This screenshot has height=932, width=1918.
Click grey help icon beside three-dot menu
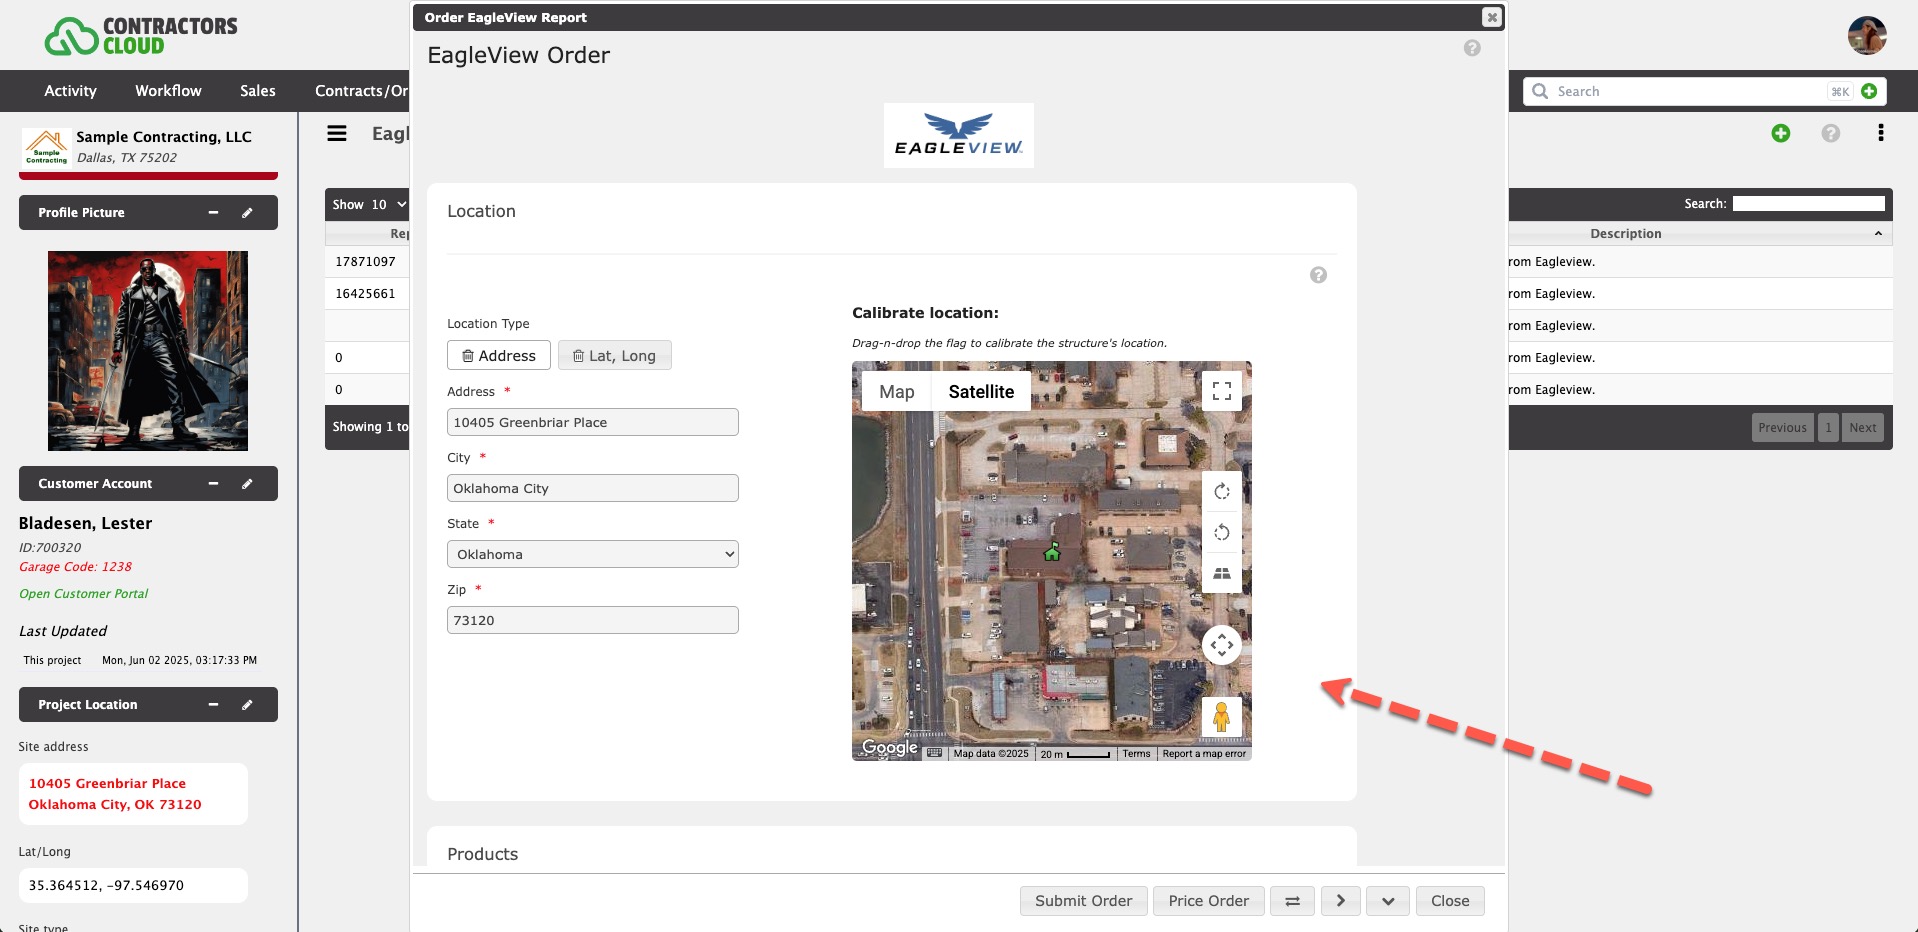(x=1830, y=133)
